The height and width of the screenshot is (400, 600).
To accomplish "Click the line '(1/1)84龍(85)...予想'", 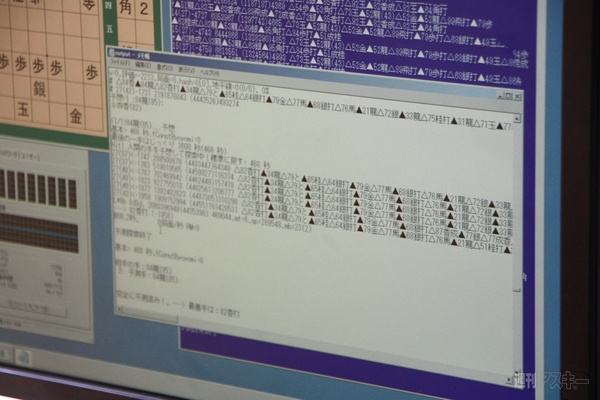I will [x=143, y=125].
